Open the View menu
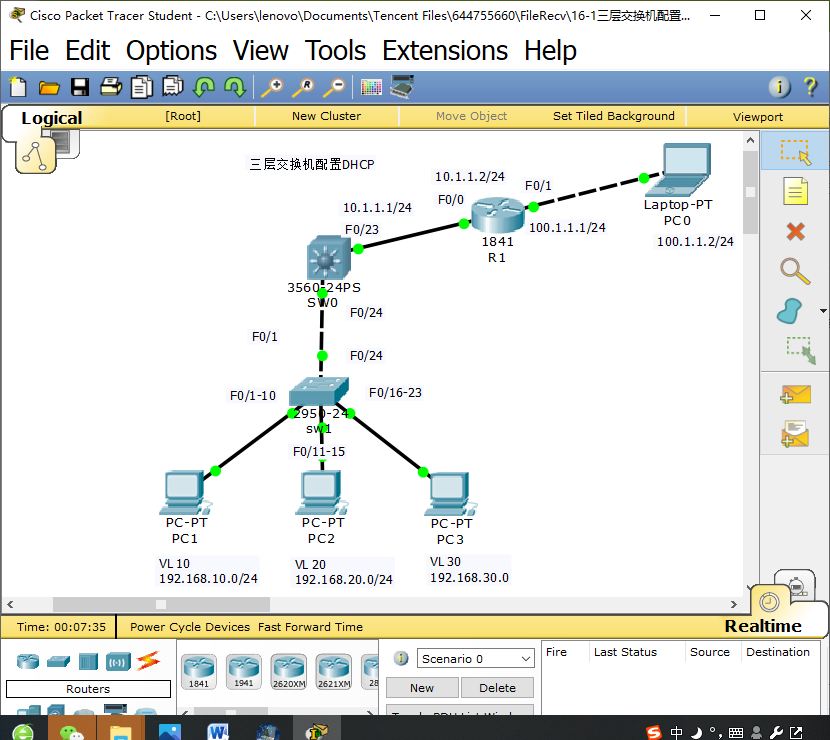 pos(261,51)
